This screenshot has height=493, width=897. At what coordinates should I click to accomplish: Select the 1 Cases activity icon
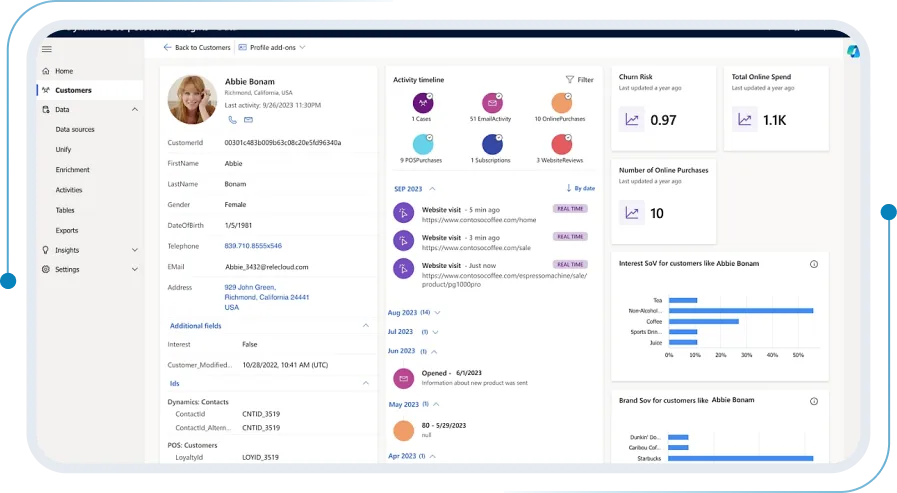pos(423,103)
